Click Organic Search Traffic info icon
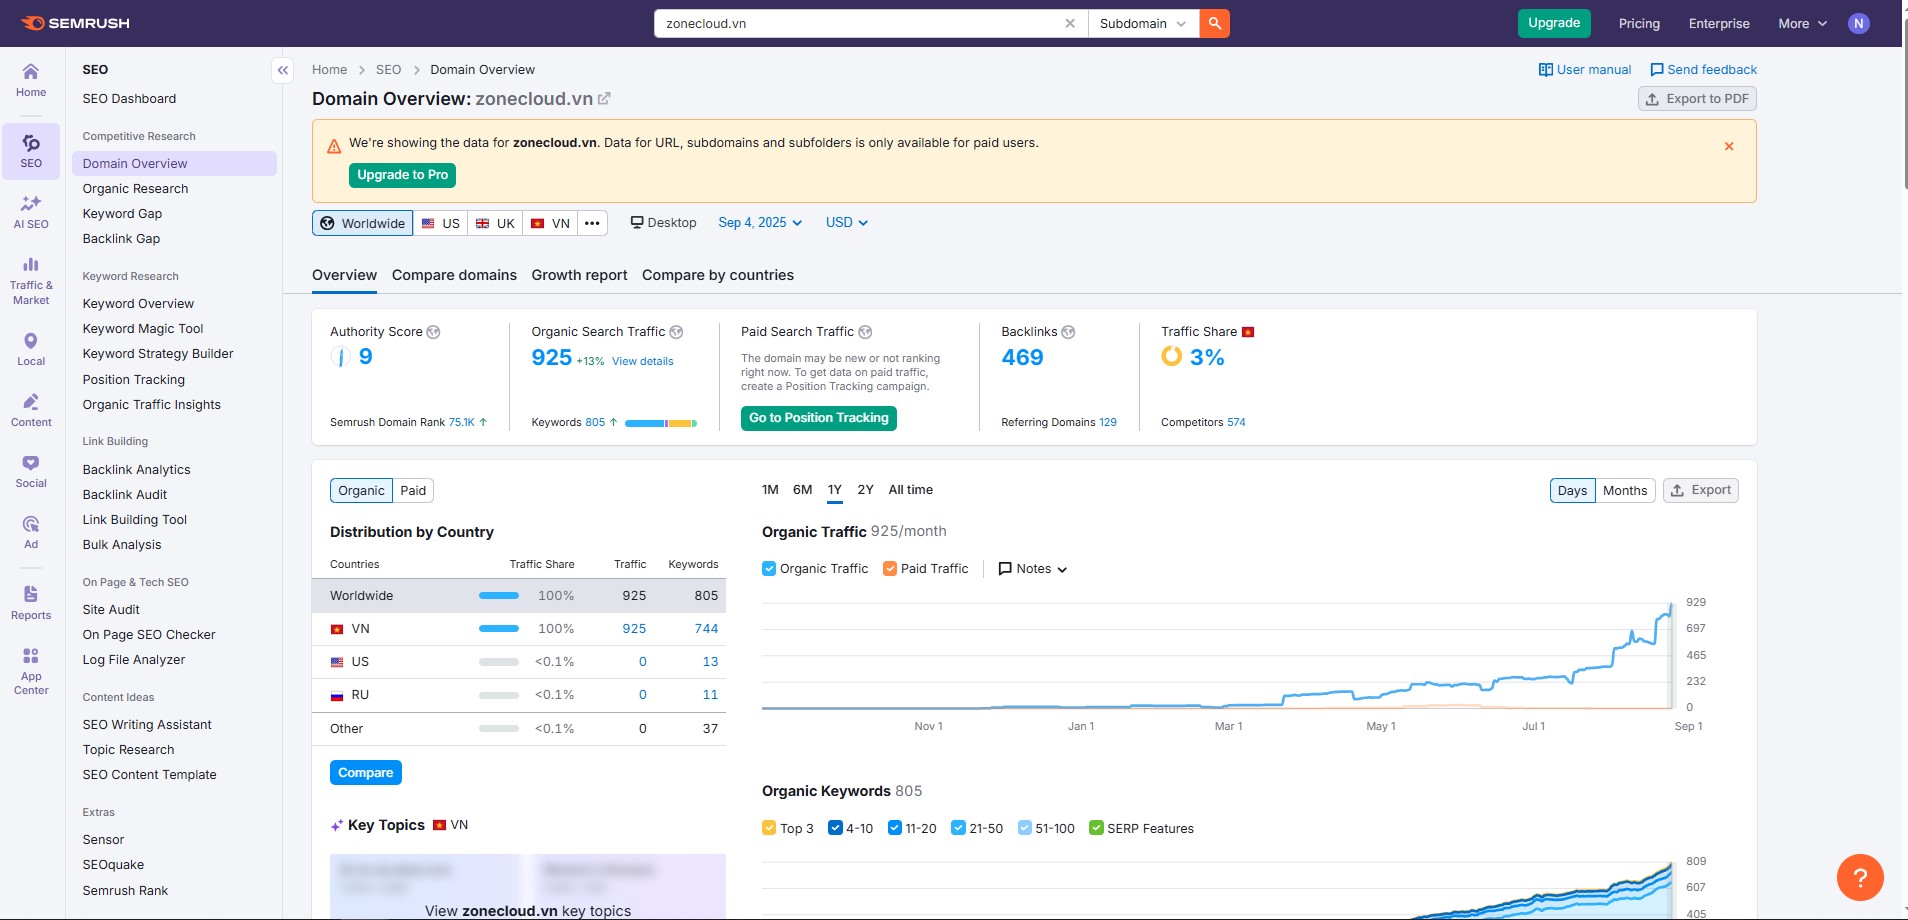This screenshot has height=920, width=1908. coord(676,332)
